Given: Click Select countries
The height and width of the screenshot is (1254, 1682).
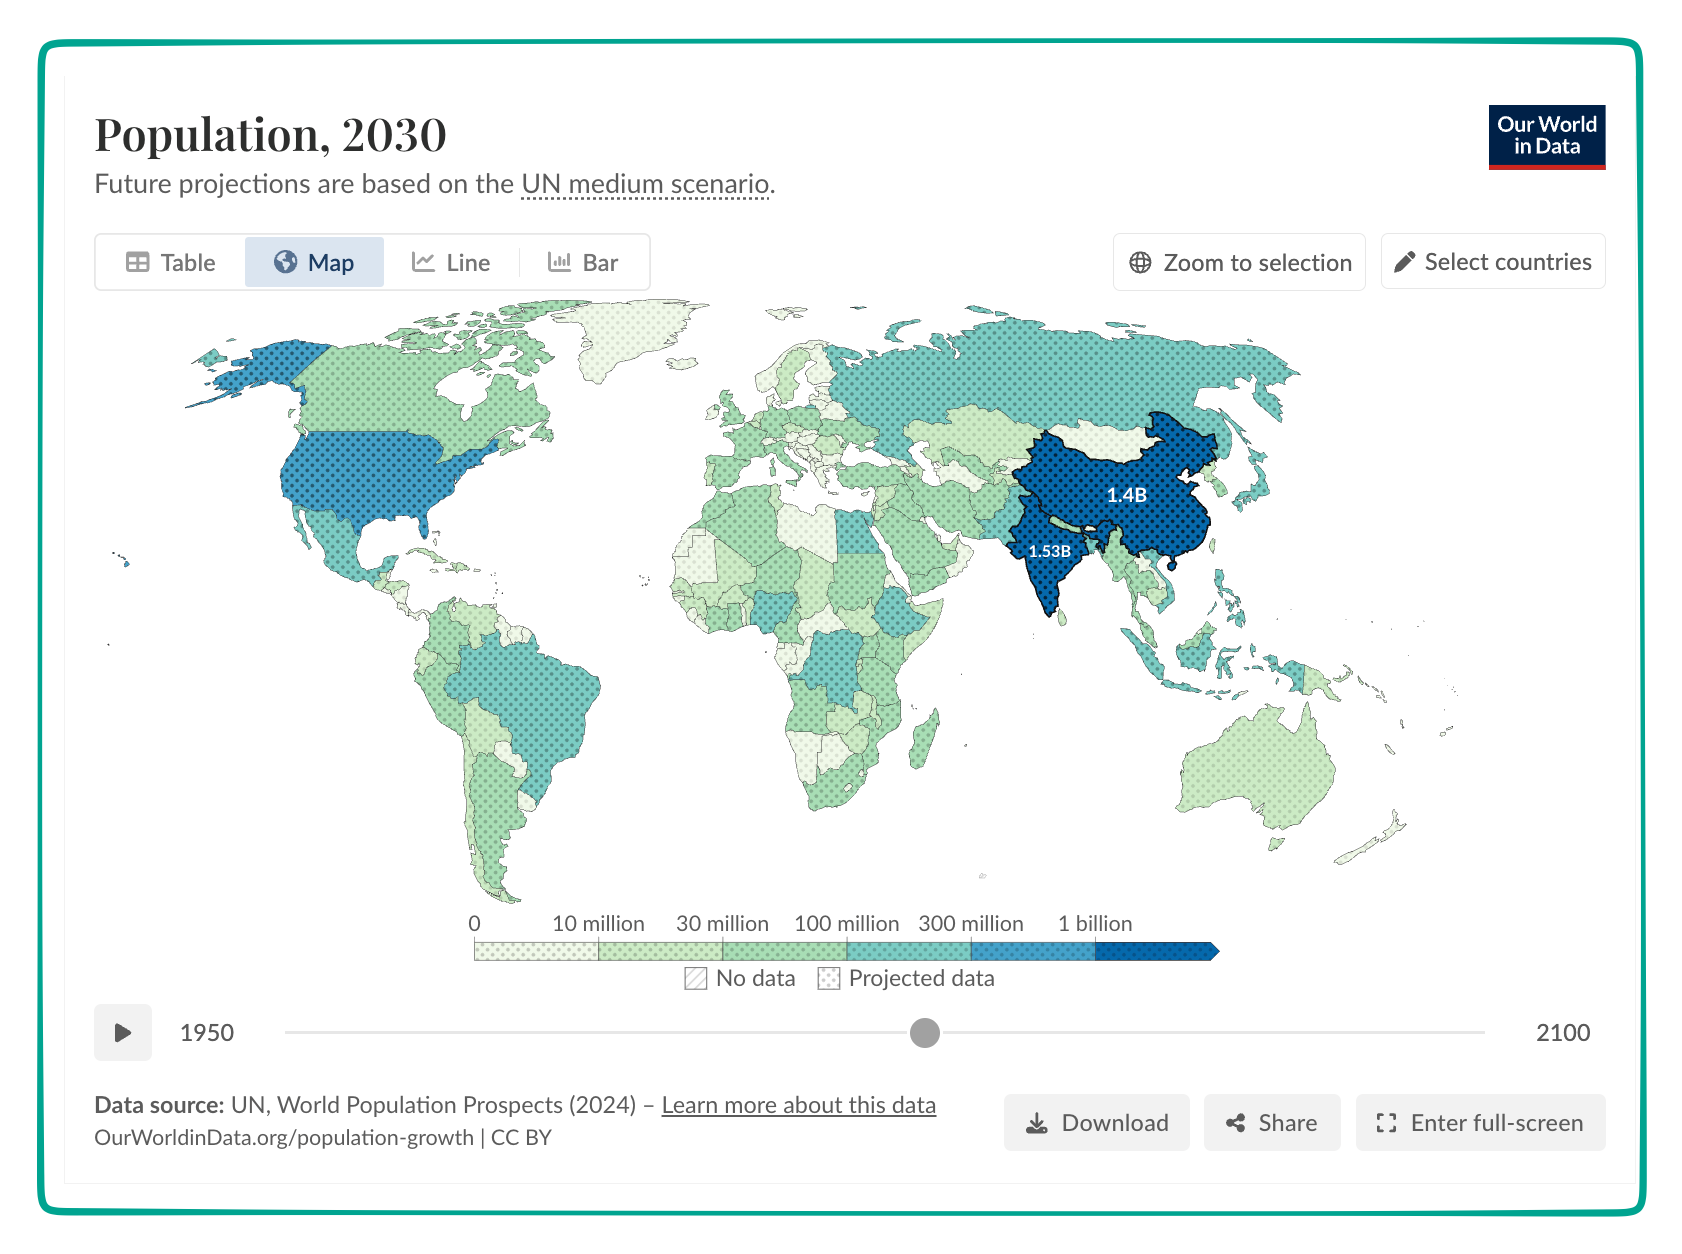Looking at the screenshot, I should (1493, 261).
